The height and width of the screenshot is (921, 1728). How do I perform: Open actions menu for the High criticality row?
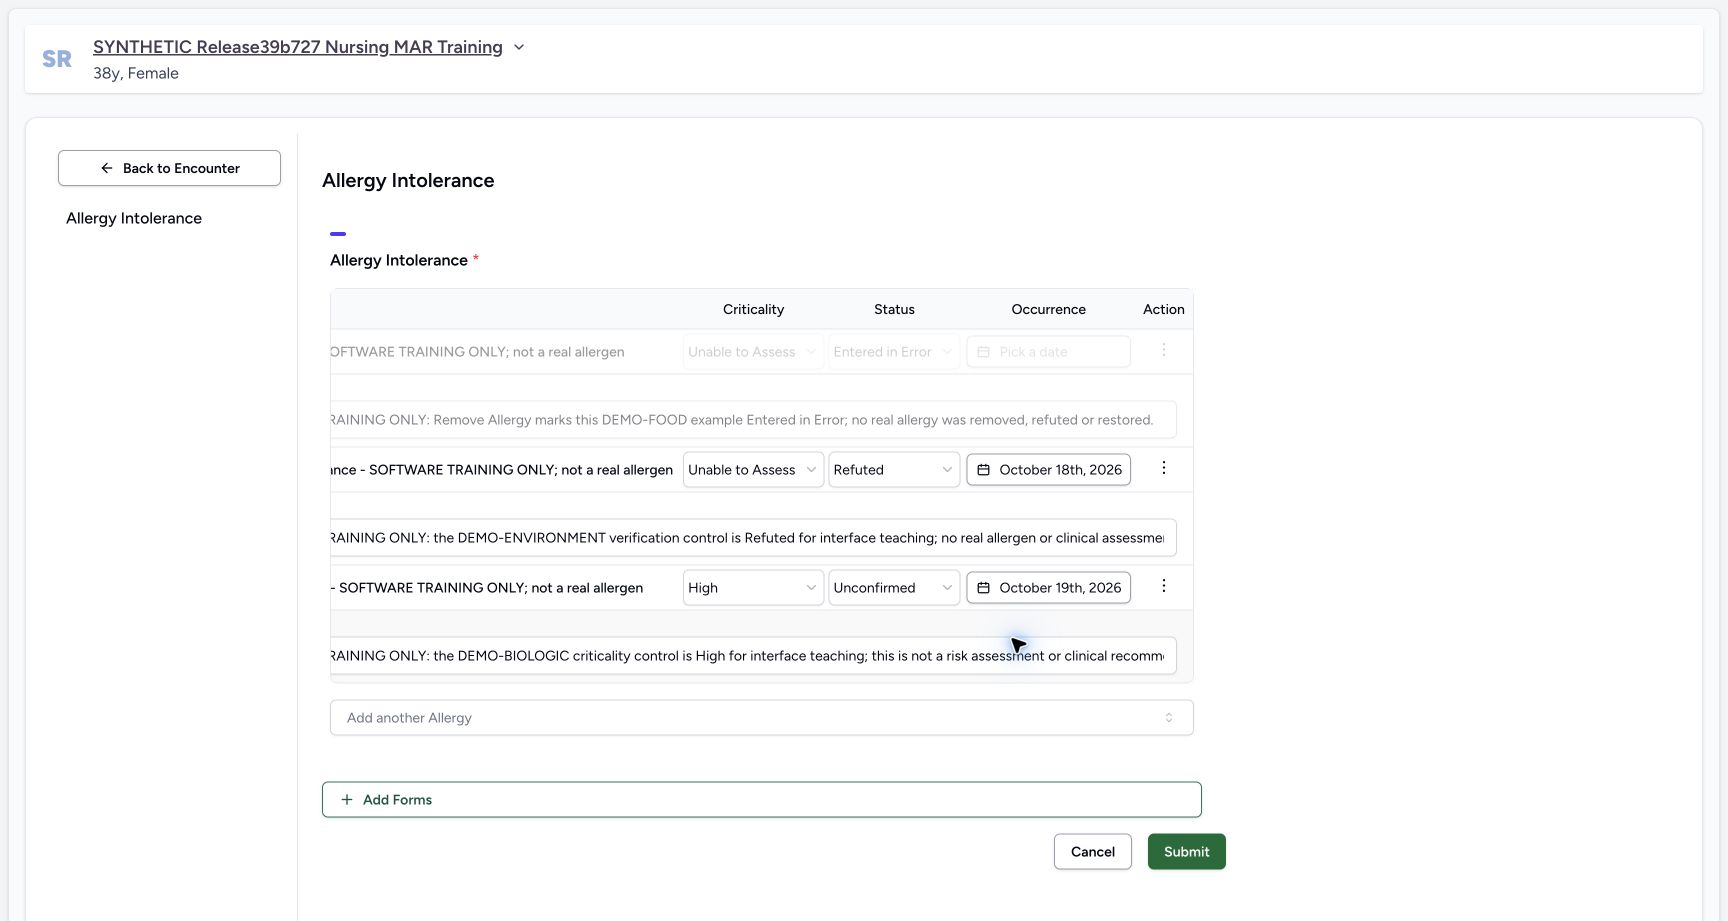pos(1163,587)
